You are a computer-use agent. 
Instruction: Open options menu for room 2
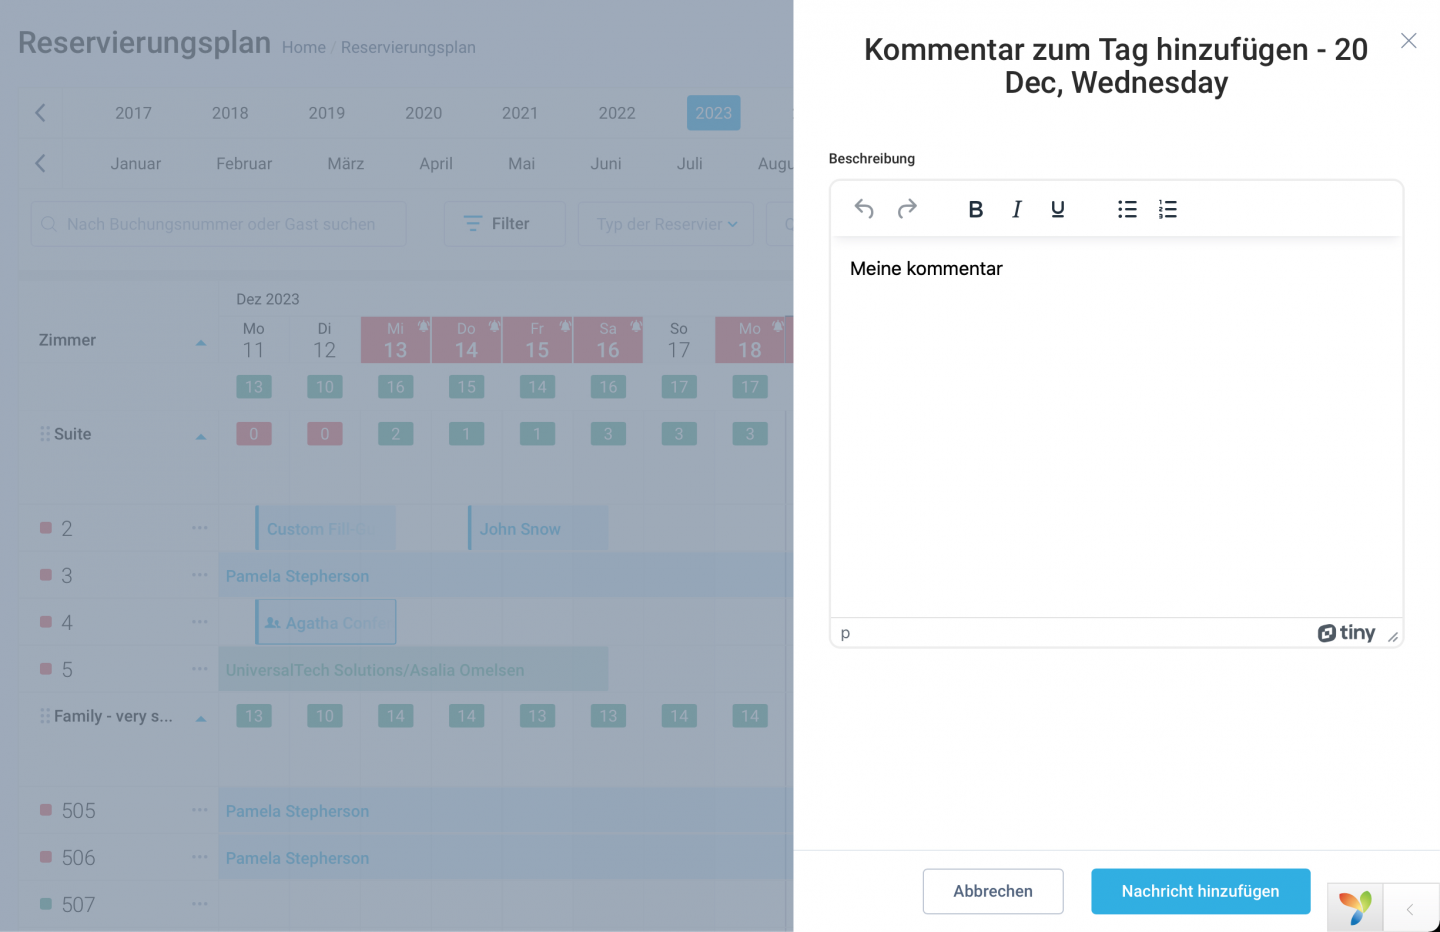pyautogui.click(x=200, y=527)
